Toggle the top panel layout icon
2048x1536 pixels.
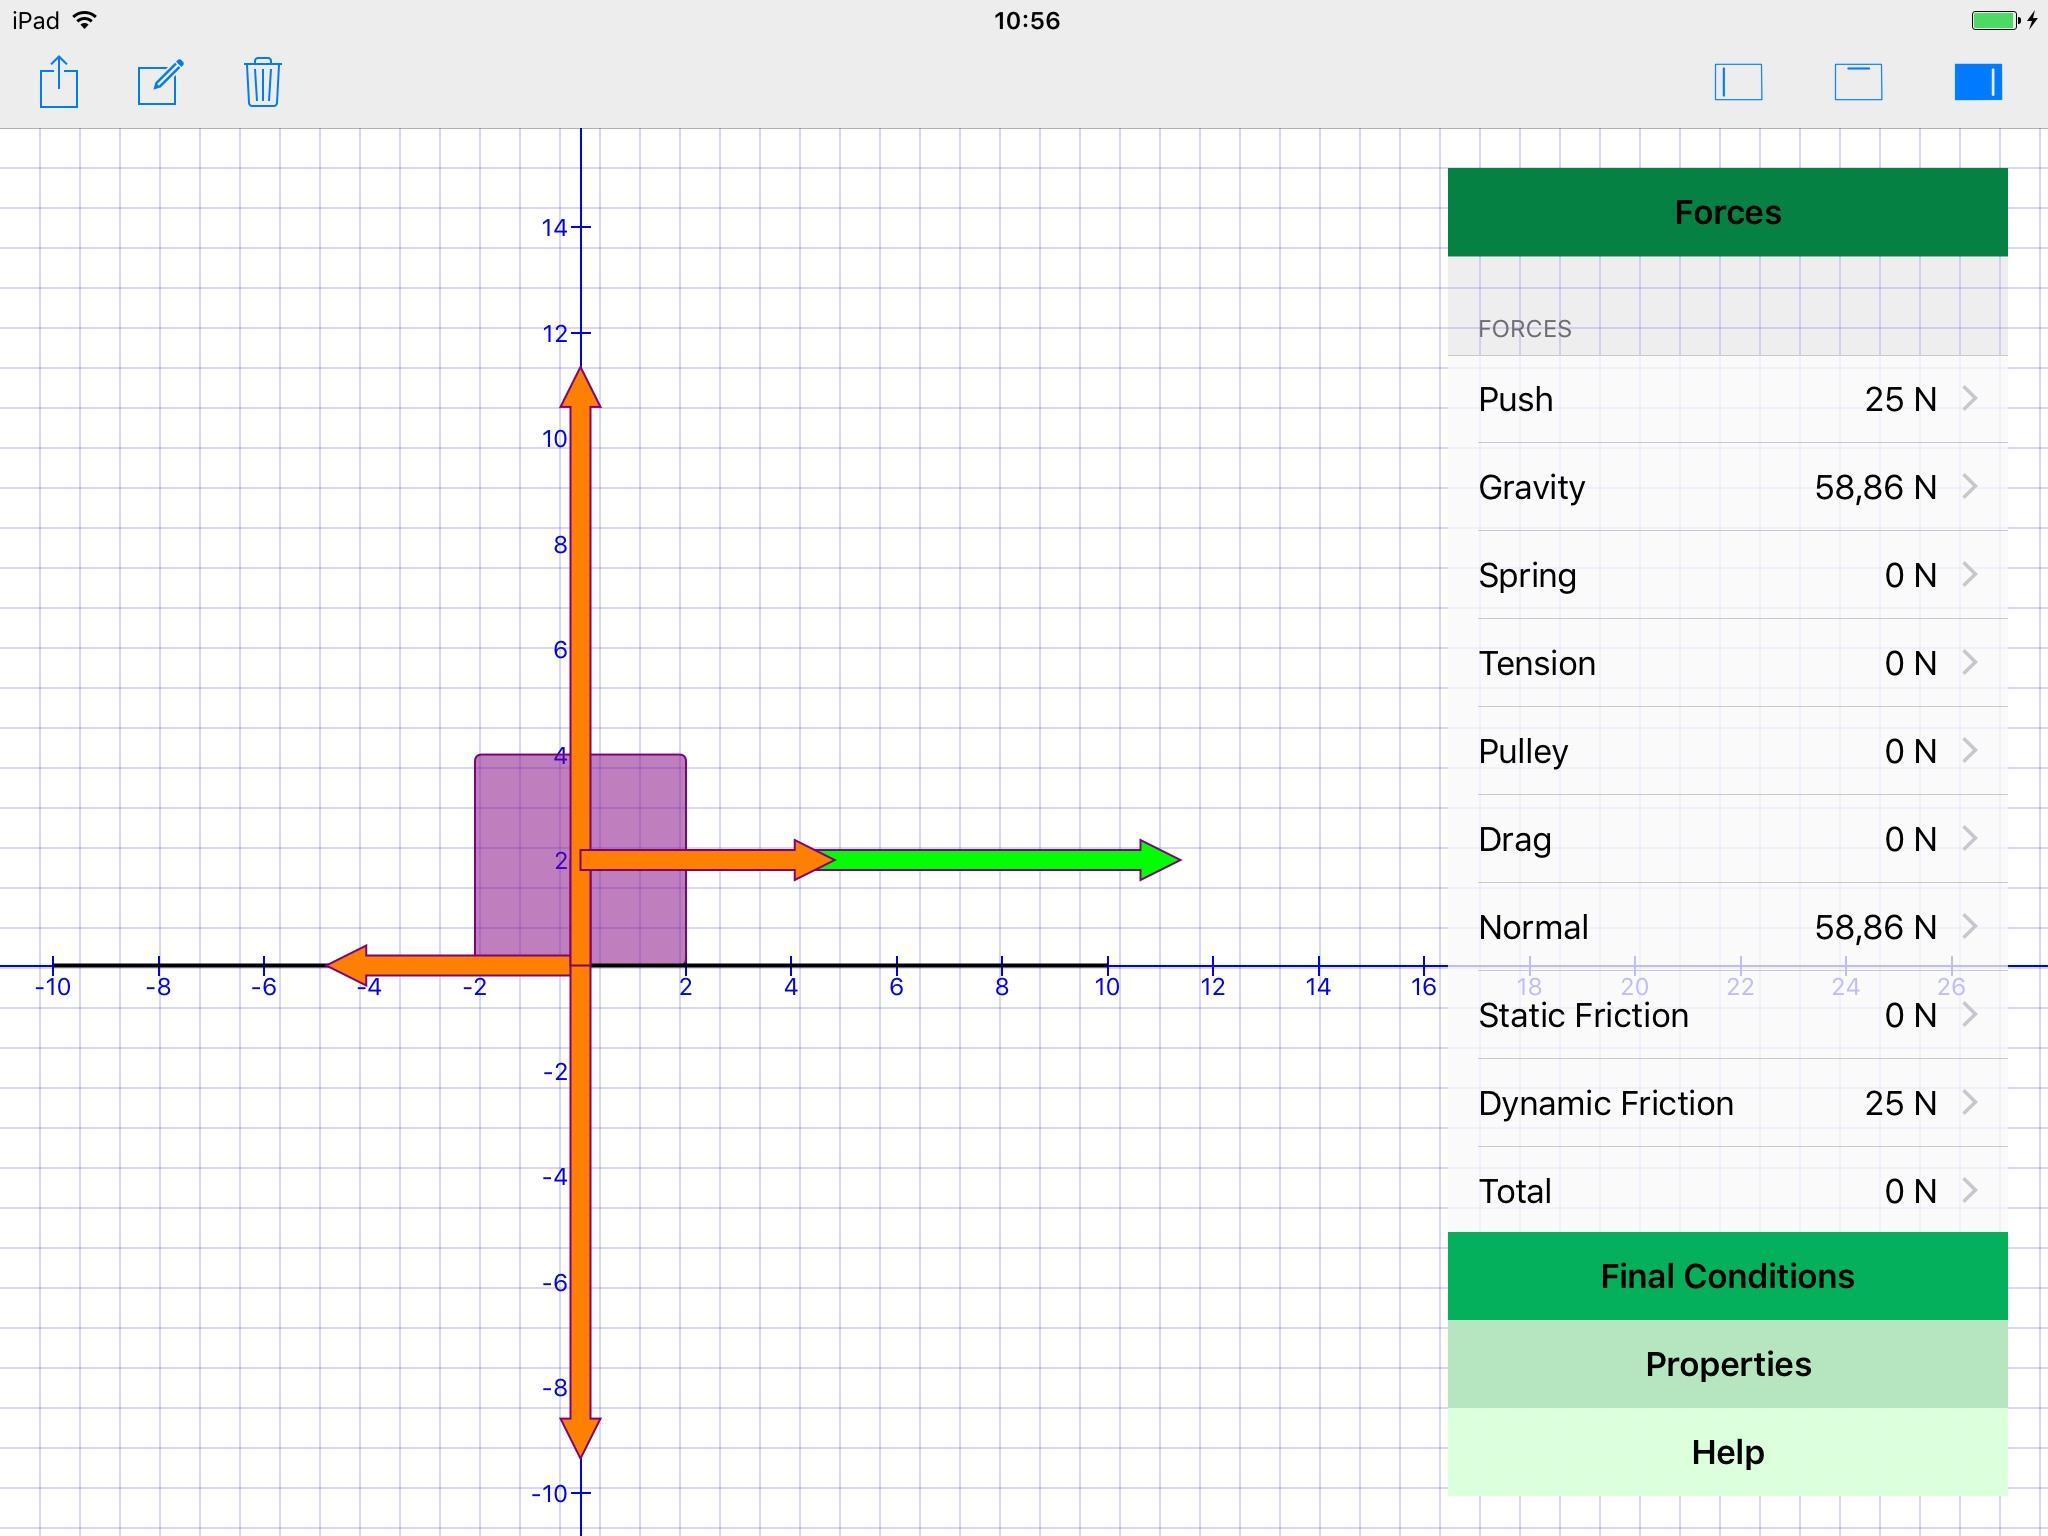point(1858,82)
